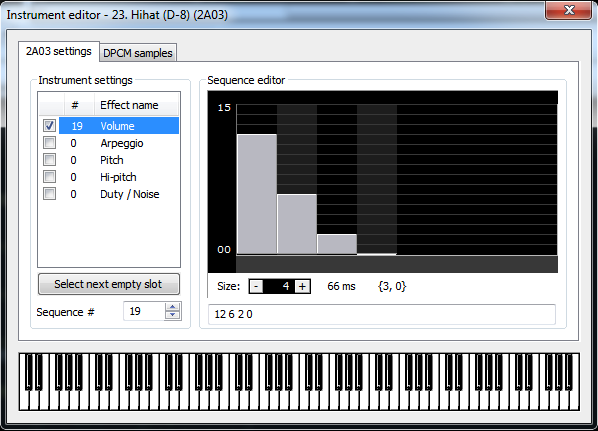The image size is (598, 431).
Task: Decrement Sequence # spinner down arrow
Action: coord(173,315)
